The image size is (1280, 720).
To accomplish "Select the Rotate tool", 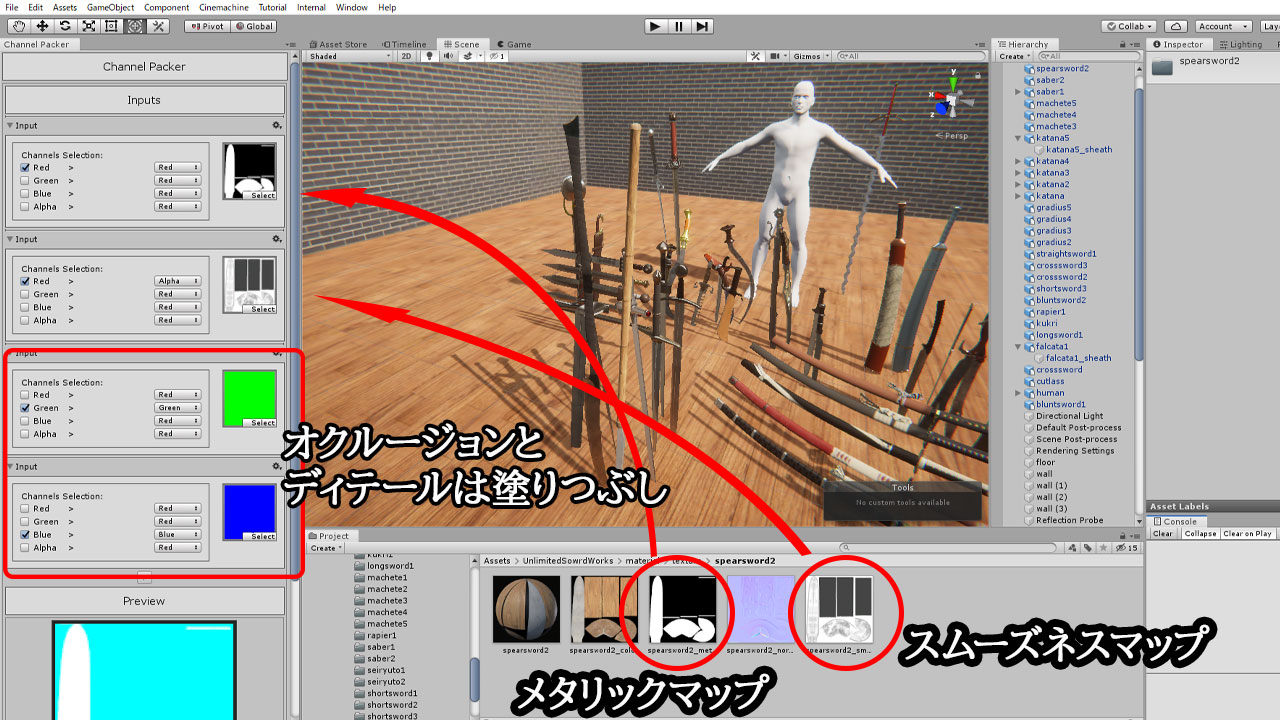I will pos(65,26).
